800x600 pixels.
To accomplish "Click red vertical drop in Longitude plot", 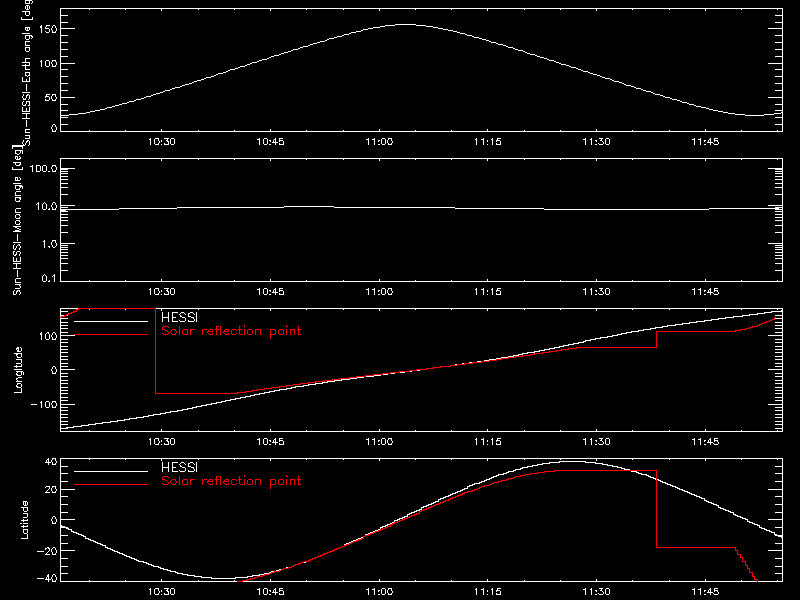I will pyautogui.click(x=156, y=351).
